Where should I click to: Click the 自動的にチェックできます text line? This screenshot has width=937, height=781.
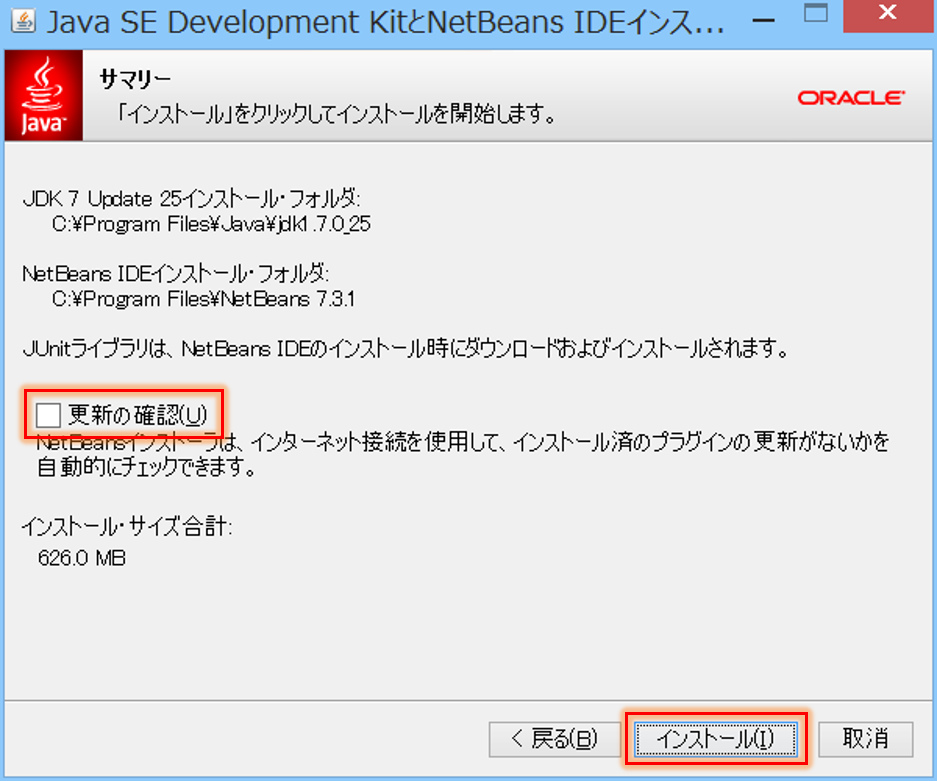(147, 467)
